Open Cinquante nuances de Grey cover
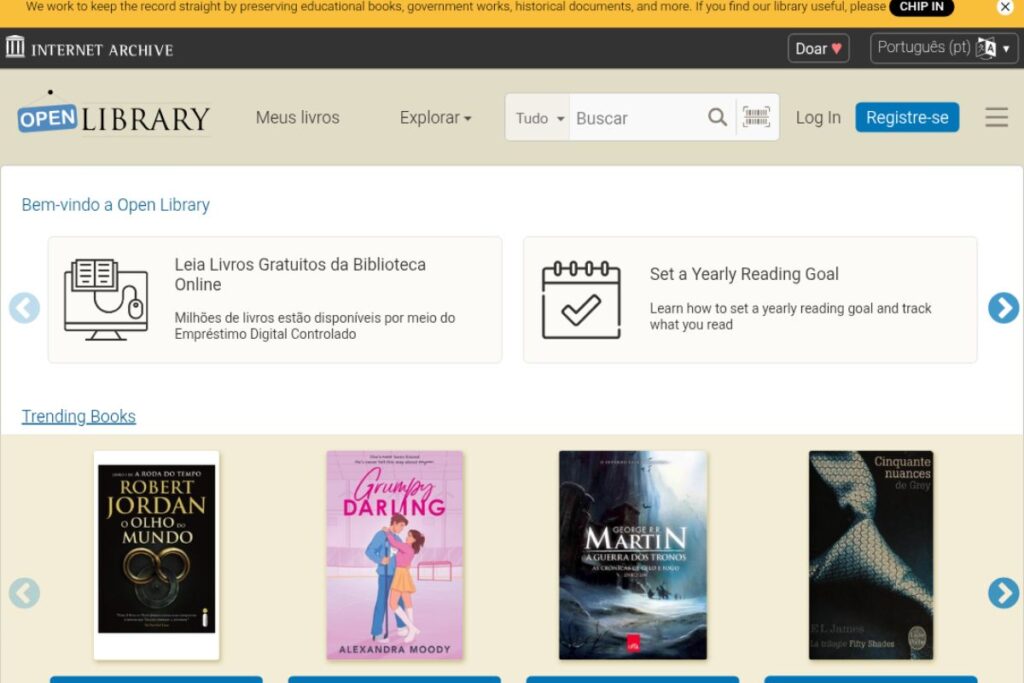The width and height of the screenshot is (1024, 683). [x=871, y=555]
